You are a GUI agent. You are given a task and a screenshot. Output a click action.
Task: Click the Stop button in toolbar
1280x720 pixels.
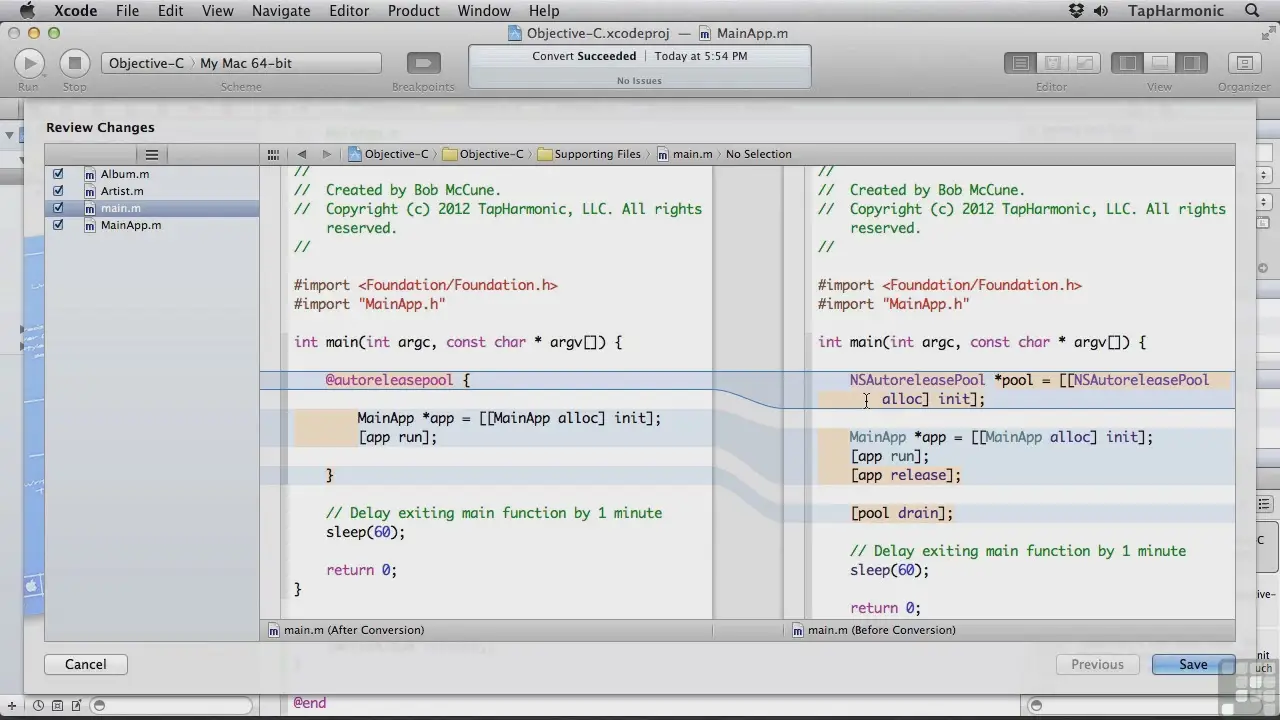click(x=74, y=63)
